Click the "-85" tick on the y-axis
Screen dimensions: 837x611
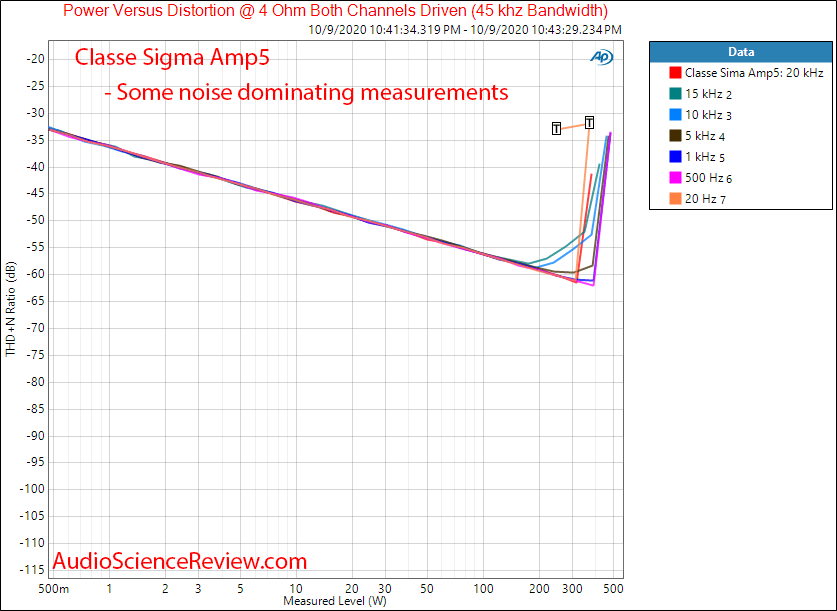pos(35,409)
